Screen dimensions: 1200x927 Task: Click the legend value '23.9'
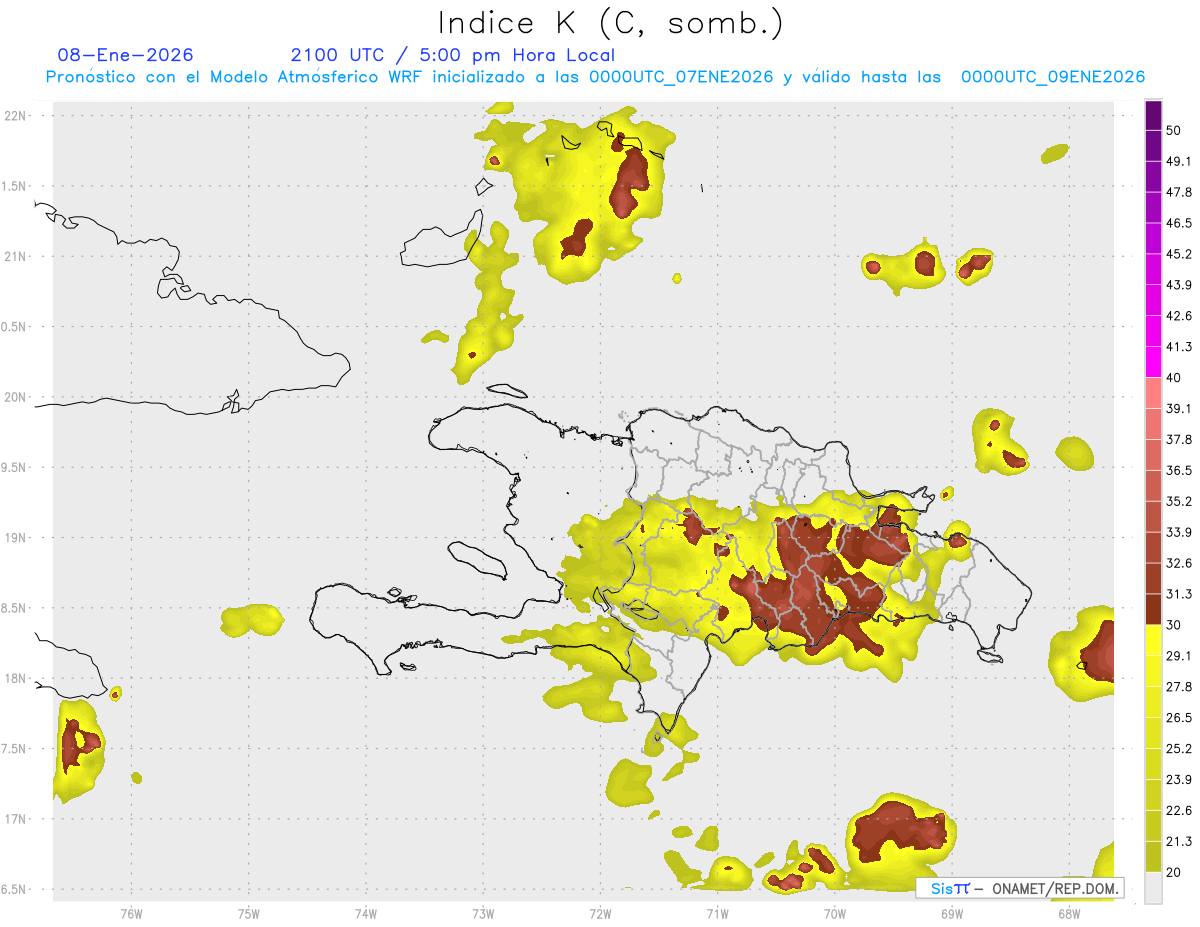tap(1179, 780)
